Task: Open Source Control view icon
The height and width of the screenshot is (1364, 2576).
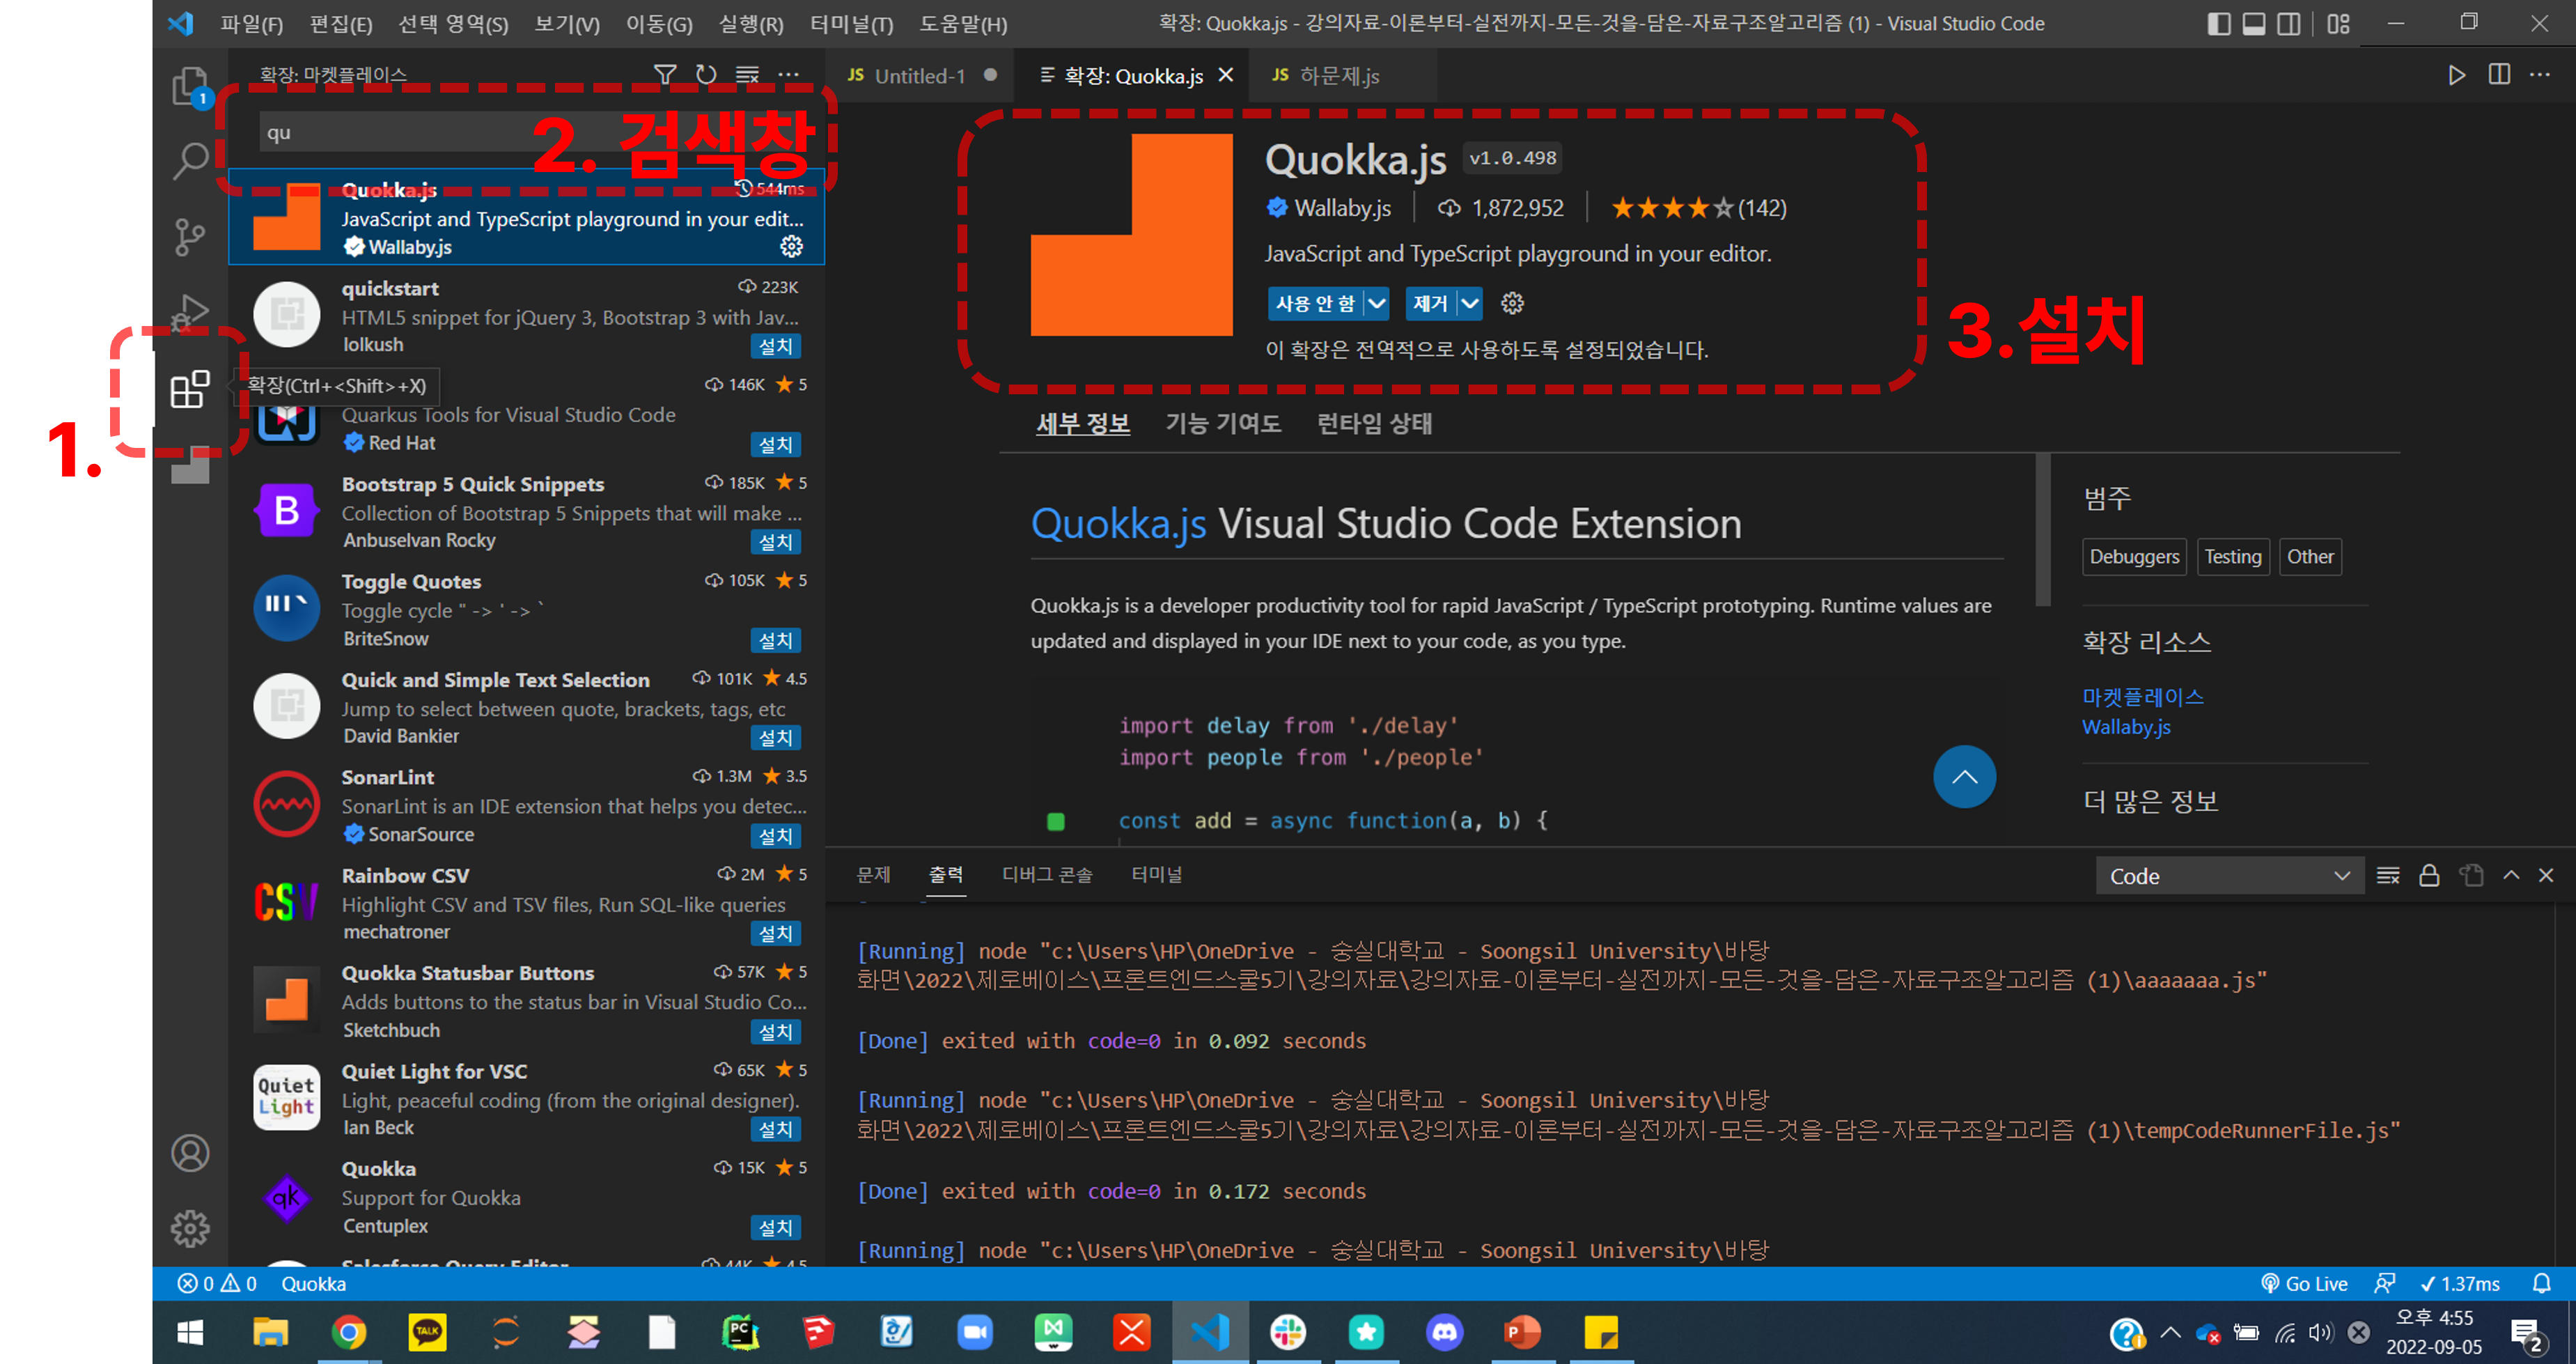Action: tap(189, 237)
